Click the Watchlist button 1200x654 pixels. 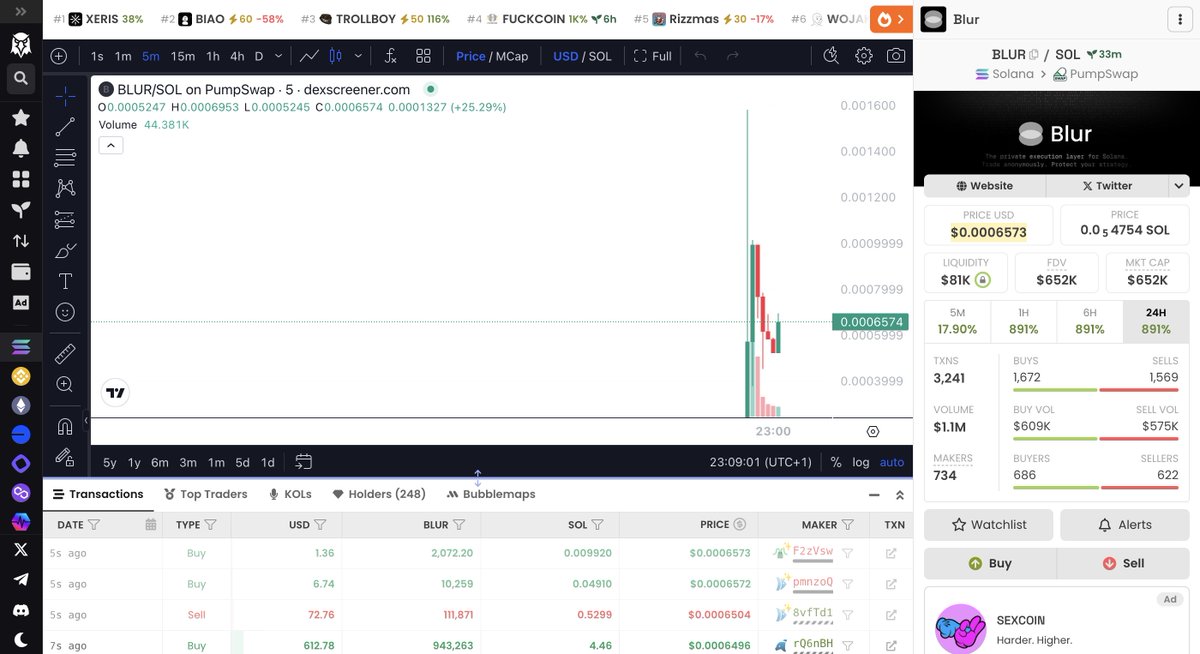pyautogui.click(x=989, y=524)
